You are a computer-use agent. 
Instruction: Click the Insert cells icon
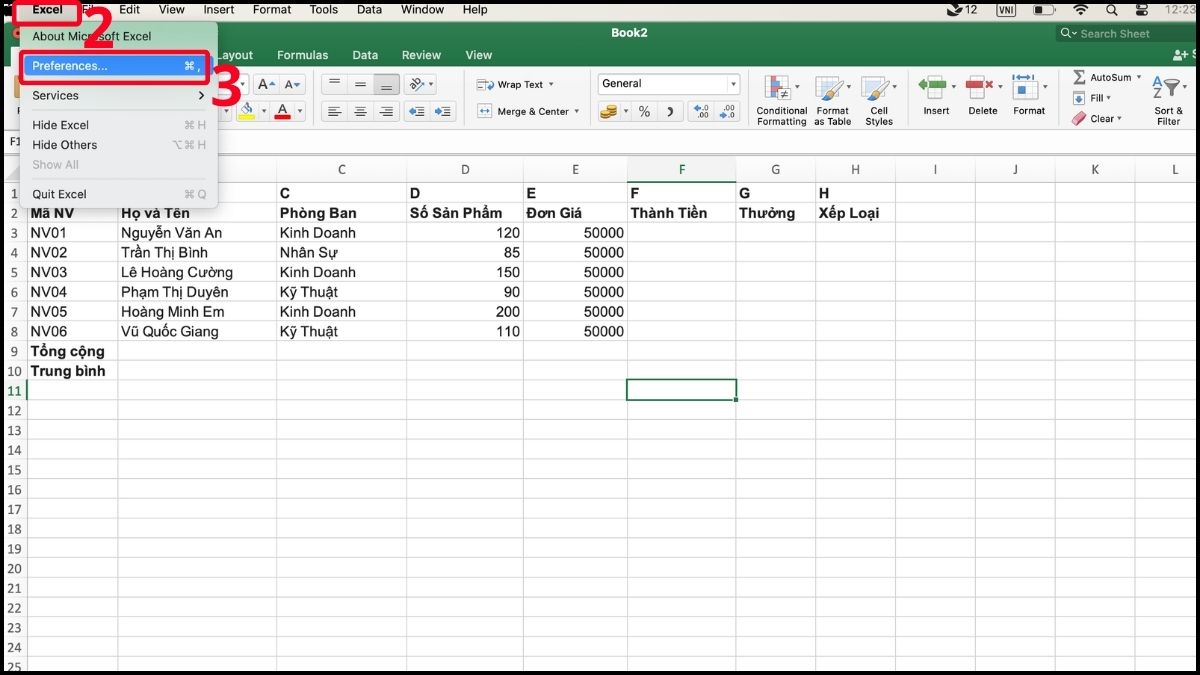coord(932,87)
